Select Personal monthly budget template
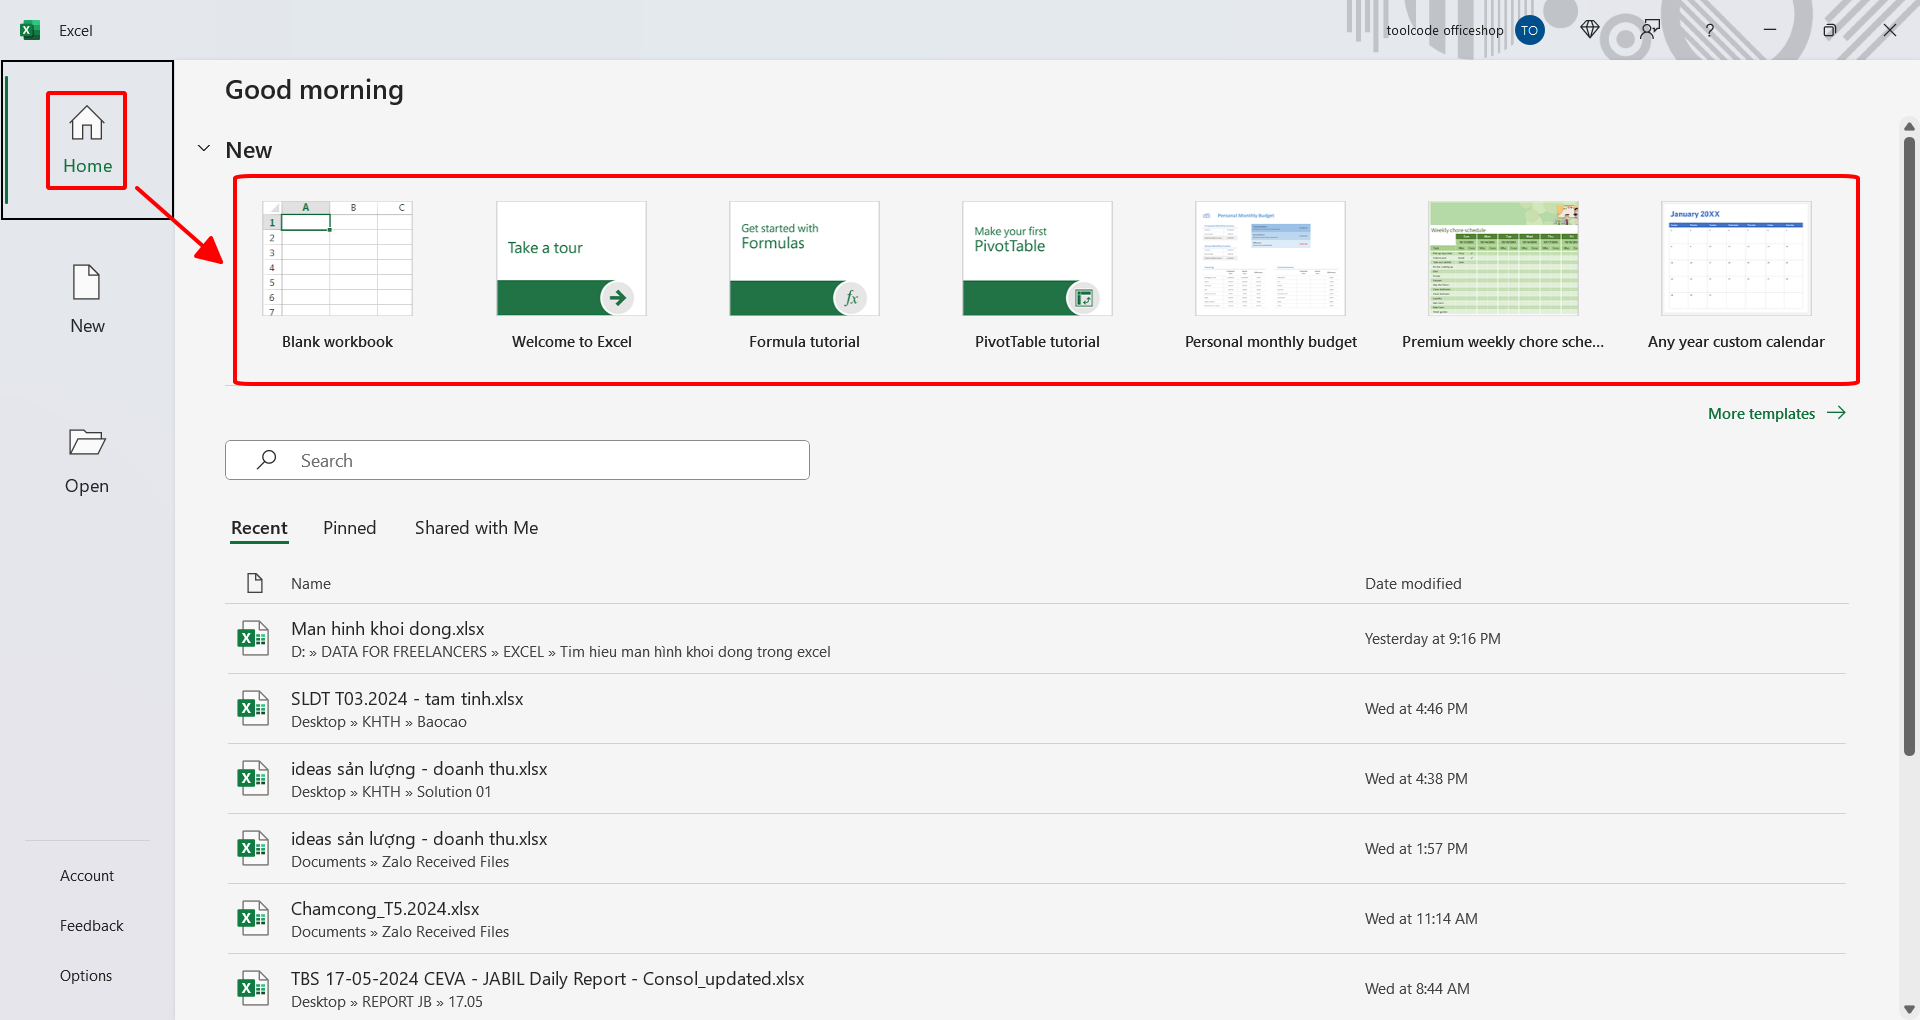Image resolution: width=1920 pixels, height=1020 pixels. point(1270,276)
